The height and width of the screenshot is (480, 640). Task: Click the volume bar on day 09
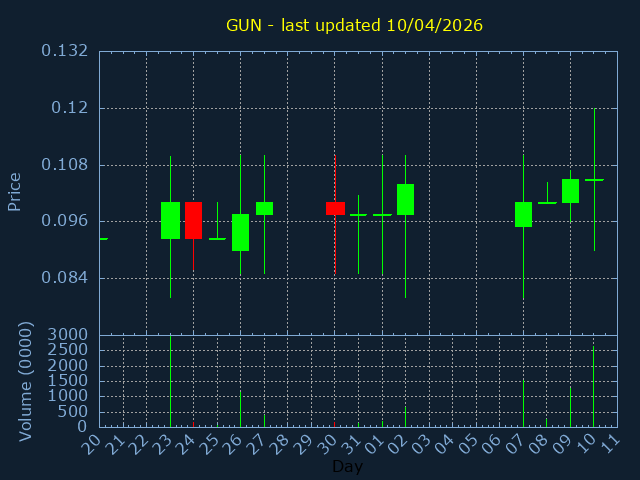pyautogui.click(x=570, y=406)
